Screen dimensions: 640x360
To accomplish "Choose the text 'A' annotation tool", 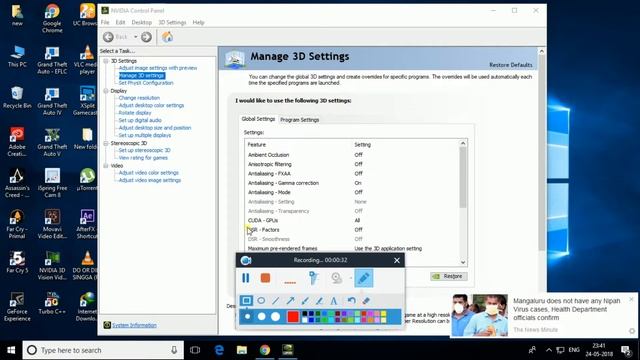I will click(x=334, y=301).
